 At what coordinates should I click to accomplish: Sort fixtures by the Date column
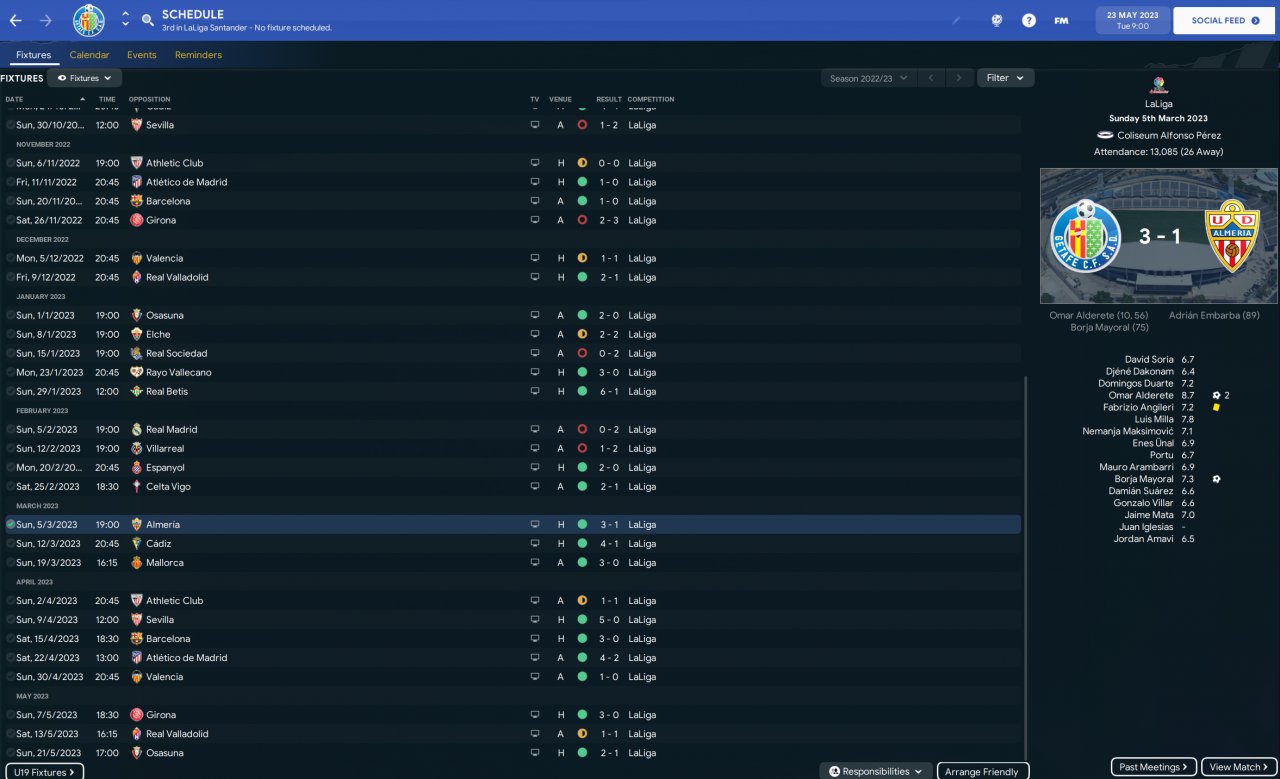[45, 99]
